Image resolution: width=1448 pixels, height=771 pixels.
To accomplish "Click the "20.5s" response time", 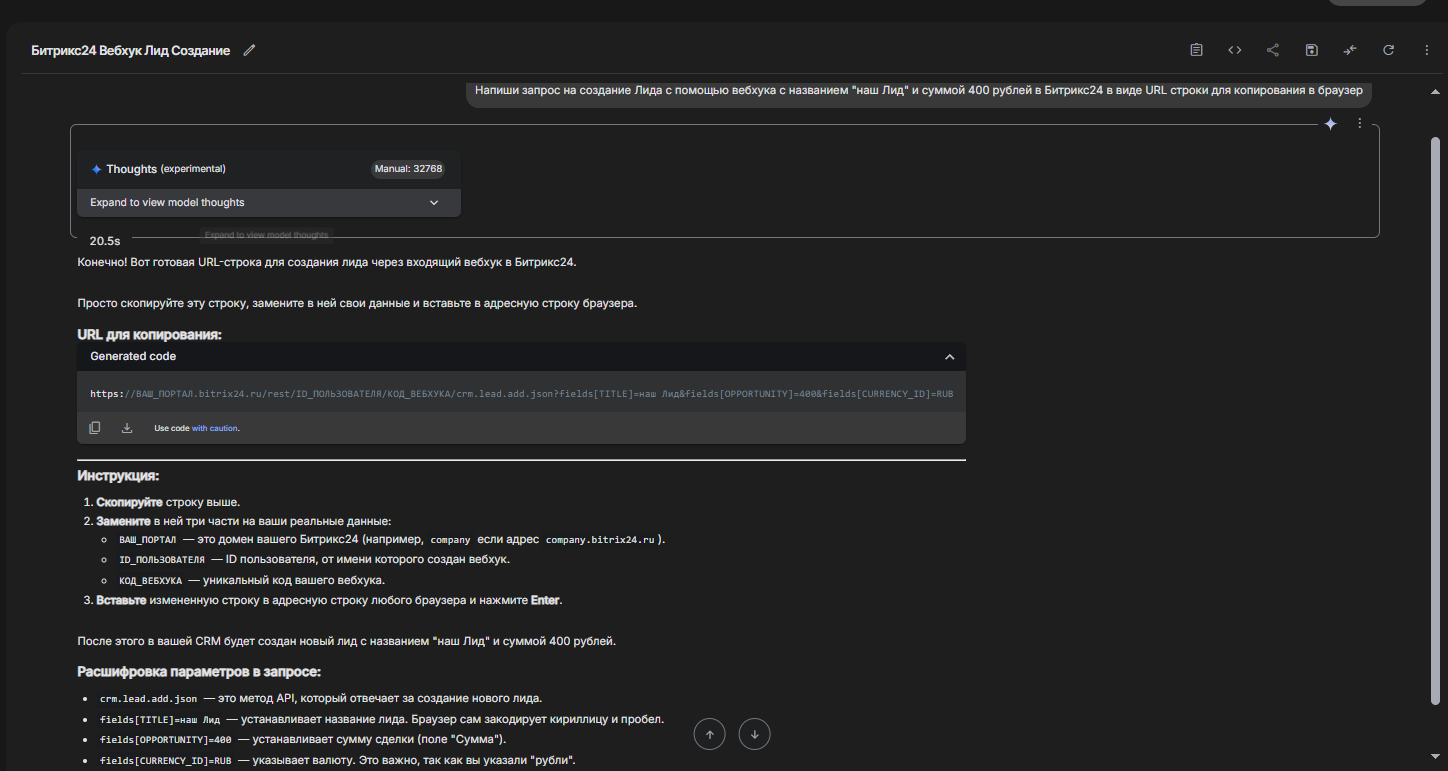I will (105, 241).
